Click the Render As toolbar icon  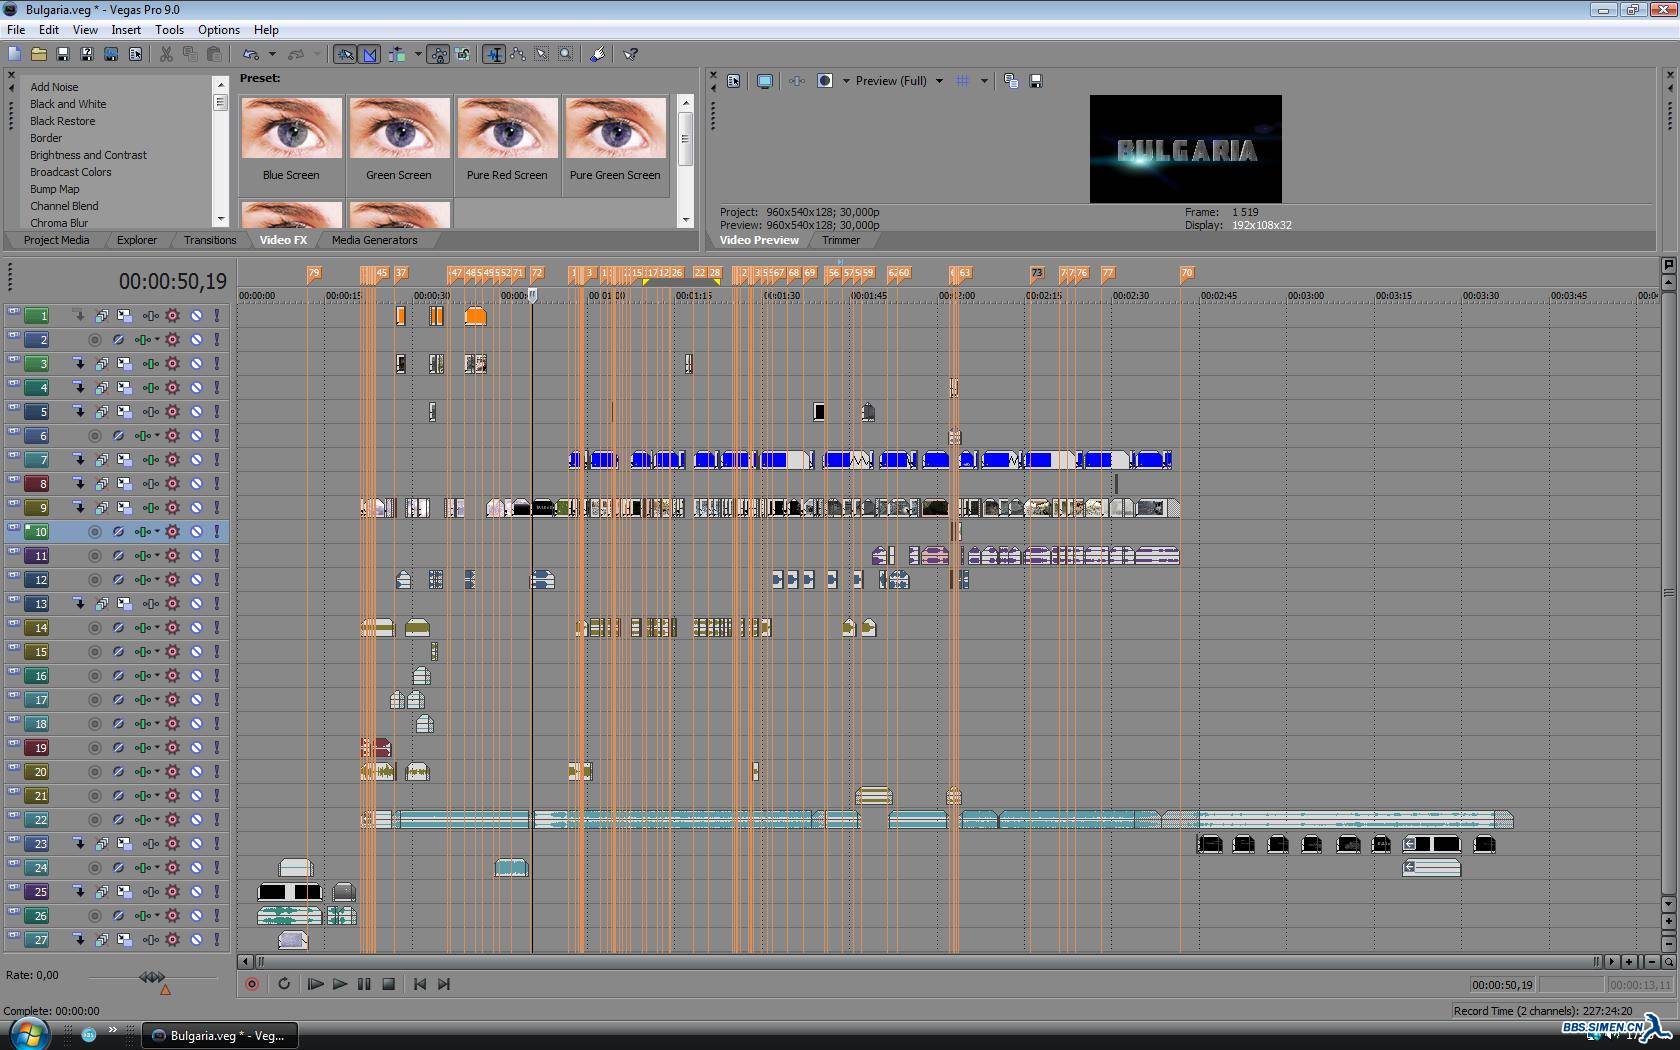tap(111, 54)
